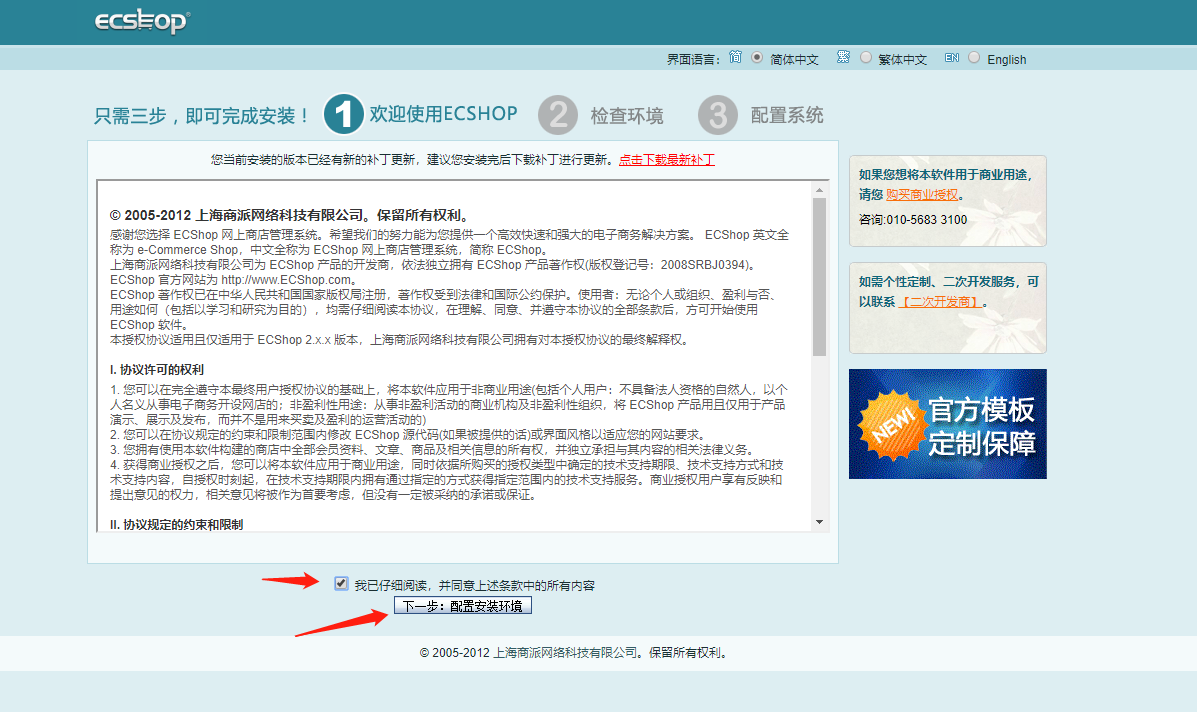
Task: Uncheck the agreement checkbox 我已仔细阅读
Action: click(341, 584)
